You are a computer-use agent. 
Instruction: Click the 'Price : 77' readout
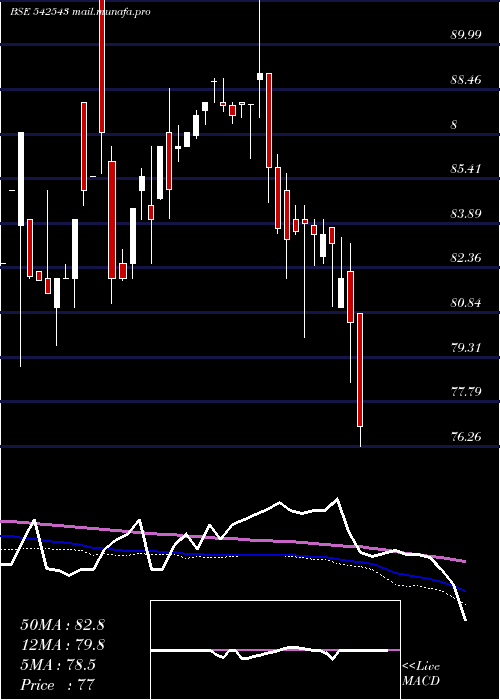58,685
